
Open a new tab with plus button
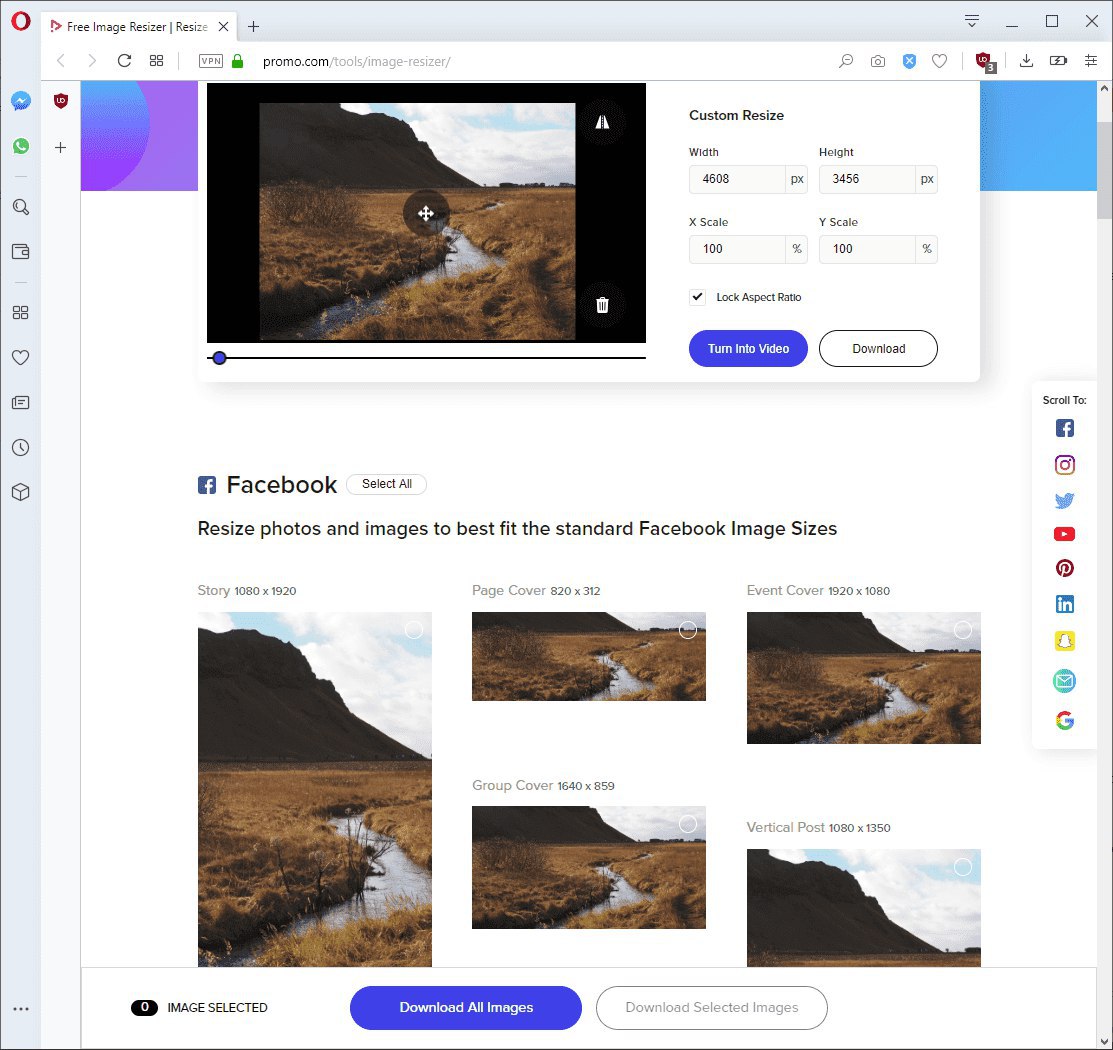click(x=253, y=27)
